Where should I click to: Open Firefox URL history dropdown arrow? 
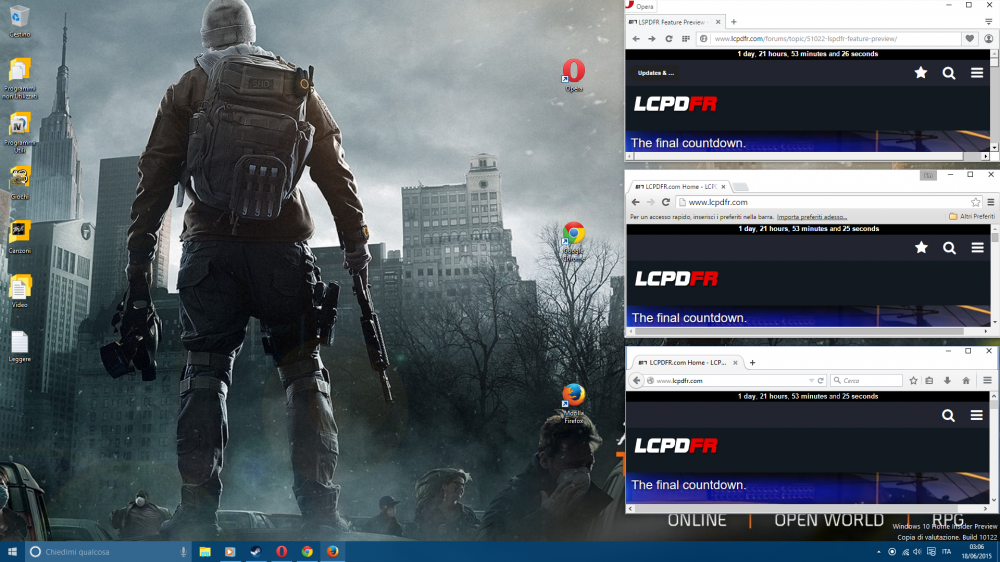(811, 381)
